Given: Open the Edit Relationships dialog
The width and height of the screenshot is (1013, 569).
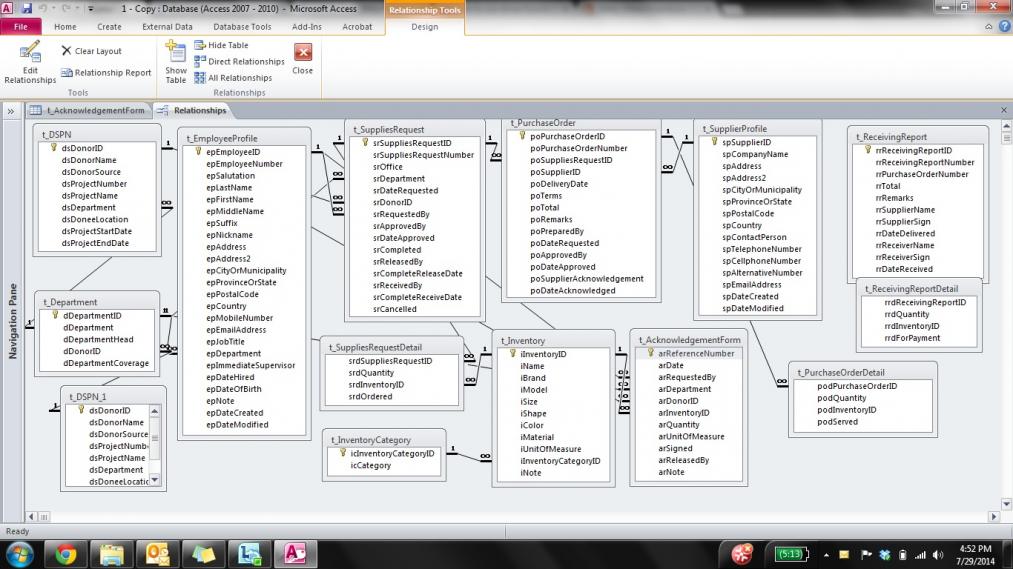Looking at the screenshot, I should click(x=30, y=62).
